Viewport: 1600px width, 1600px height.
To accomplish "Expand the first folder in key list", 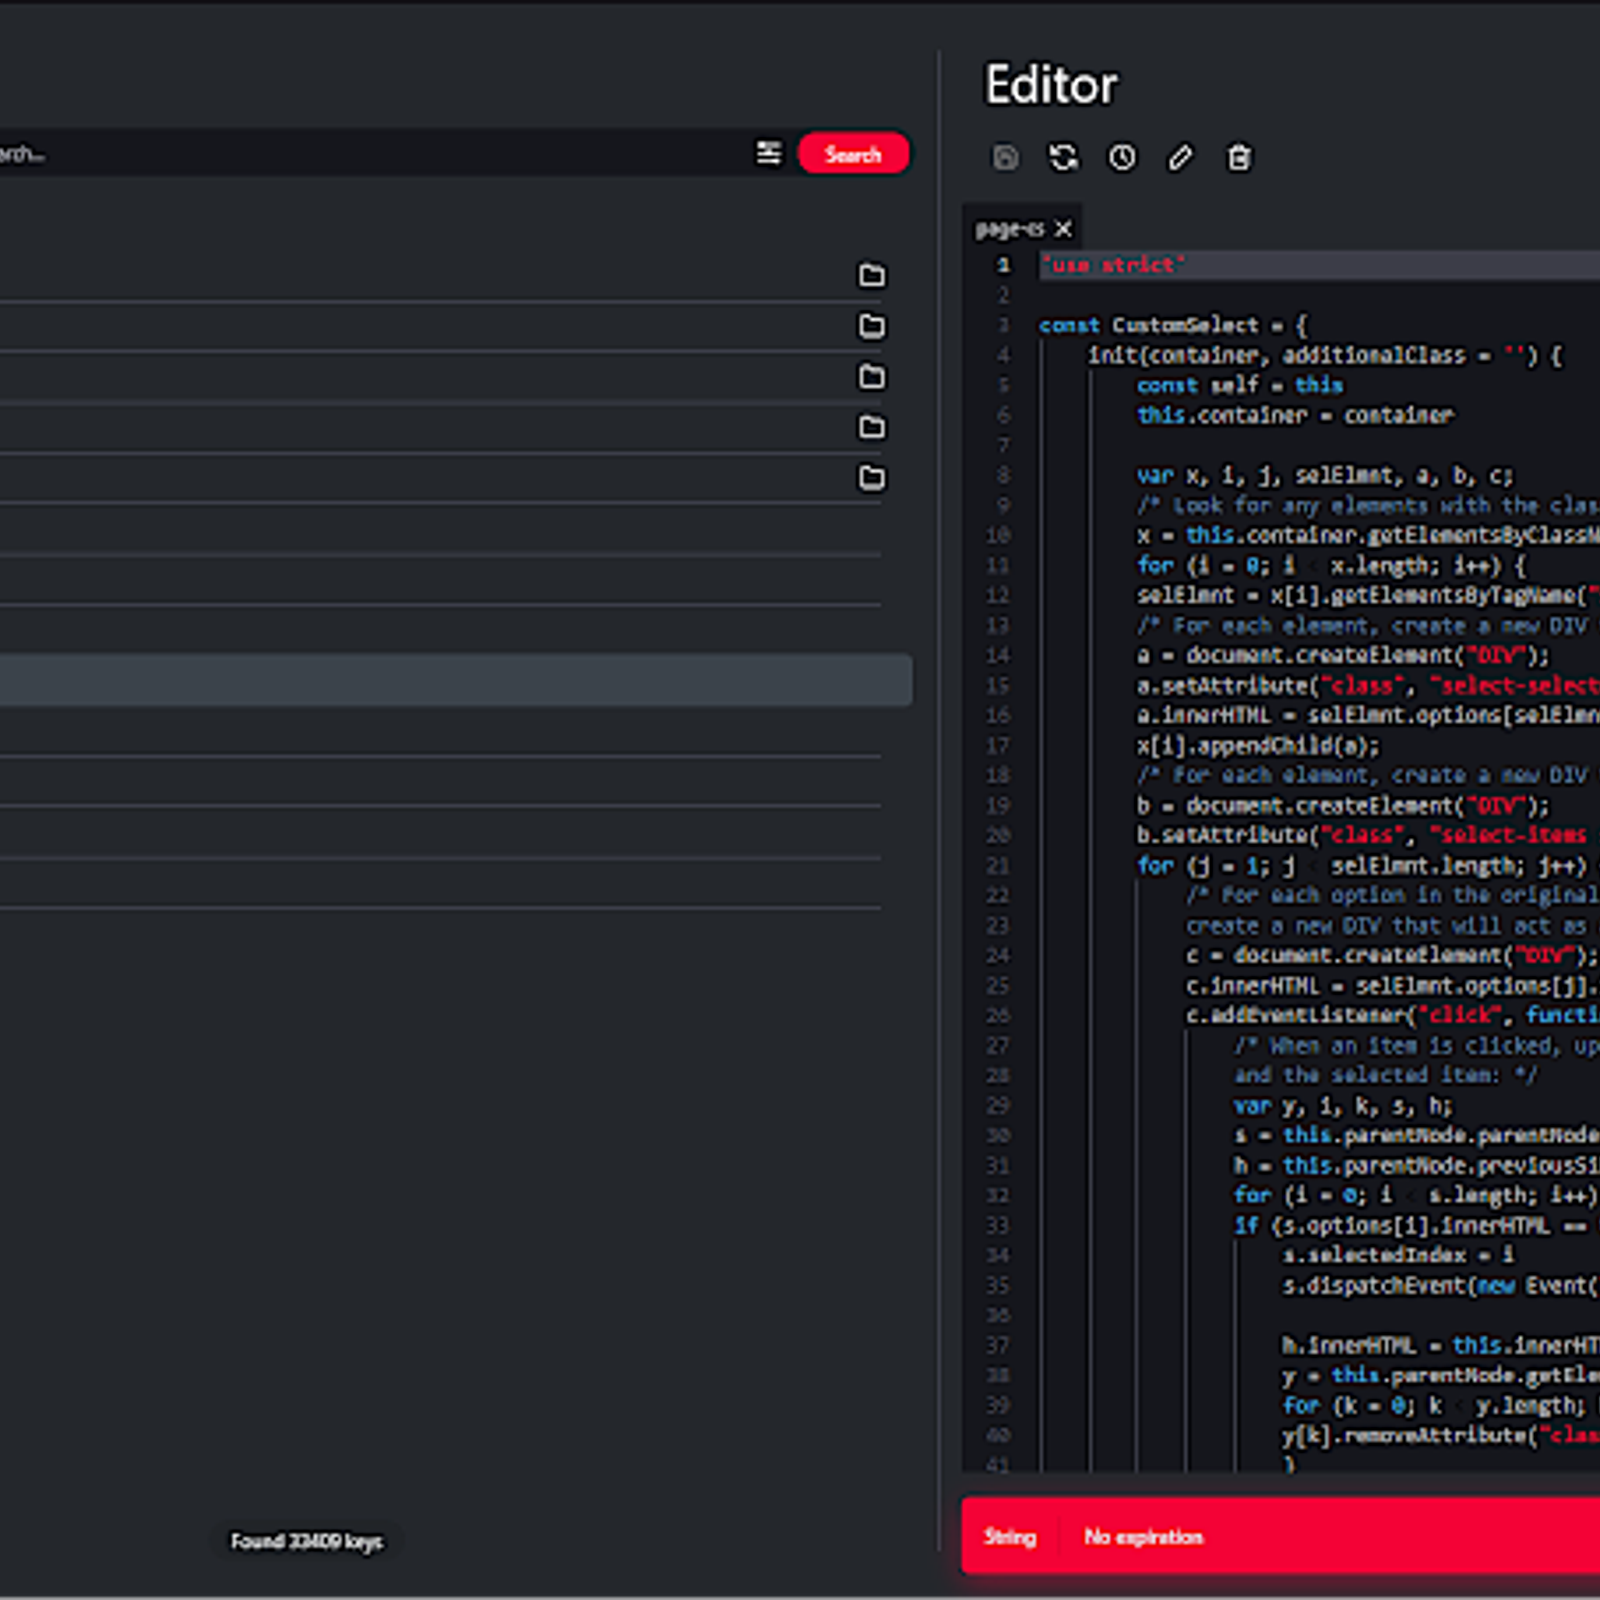I will pos(871,275).
